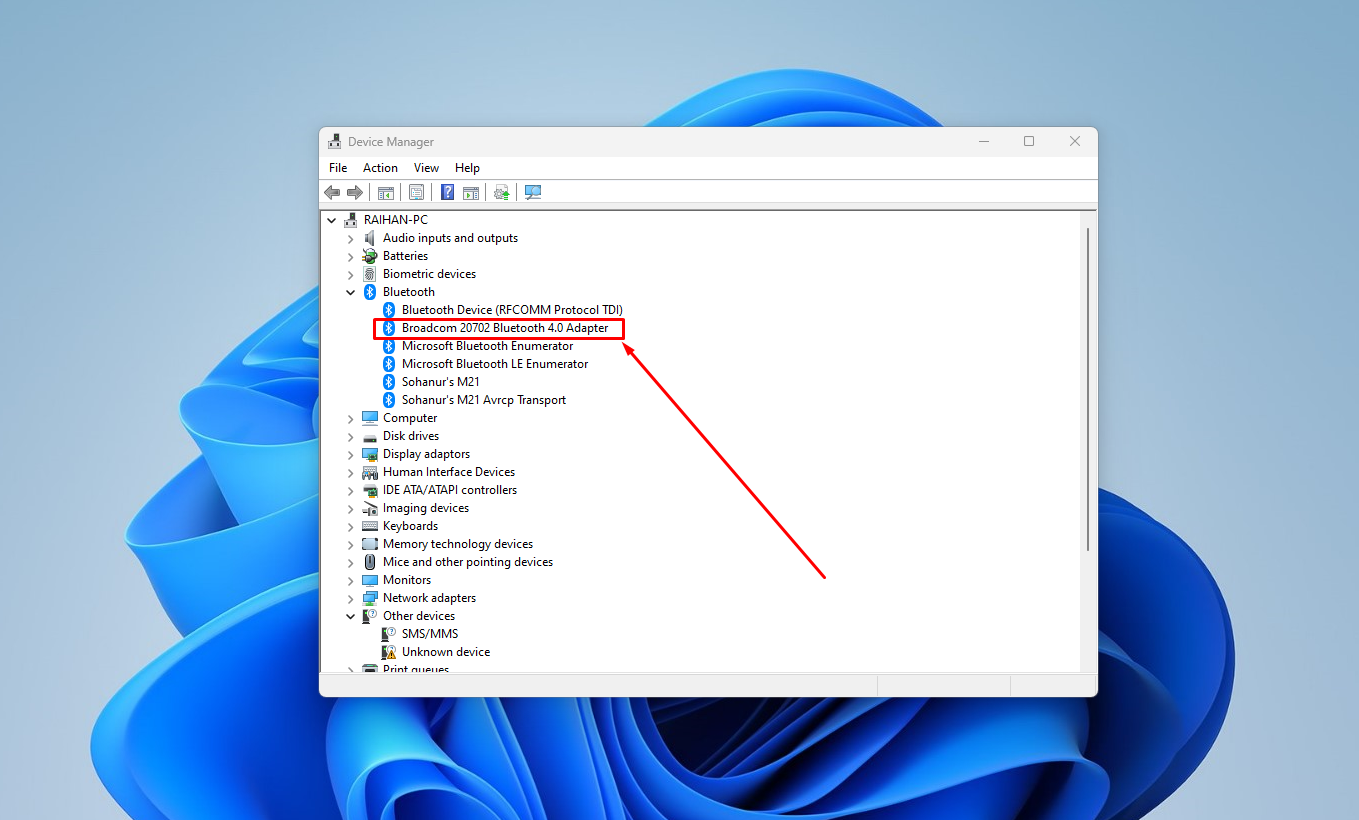1359x820 pixels.
Task: Select the IDE ATA/ATAPI controllers icon
Action: coord(370,490)
